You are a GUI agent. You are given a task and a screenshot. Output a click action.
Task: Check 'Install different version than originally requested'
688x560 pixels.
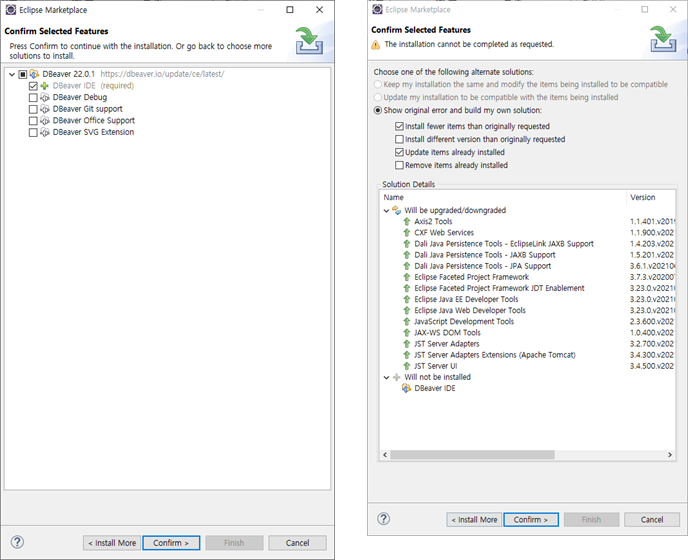coord(399,139)
